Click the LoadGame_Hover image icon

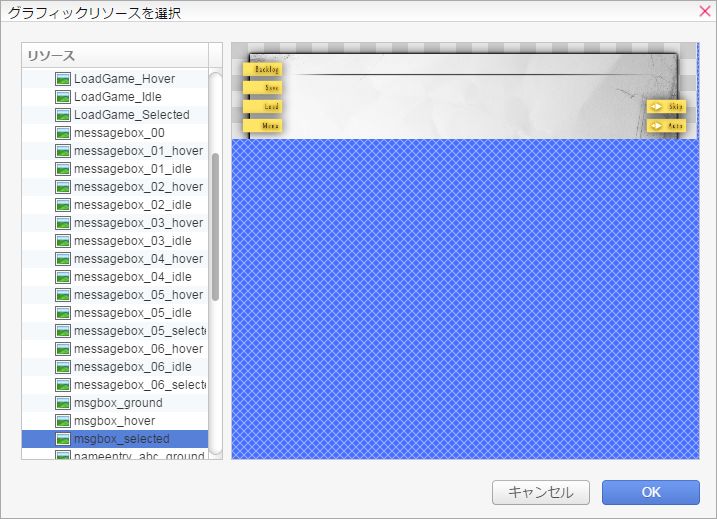click(x=62, y=79)
